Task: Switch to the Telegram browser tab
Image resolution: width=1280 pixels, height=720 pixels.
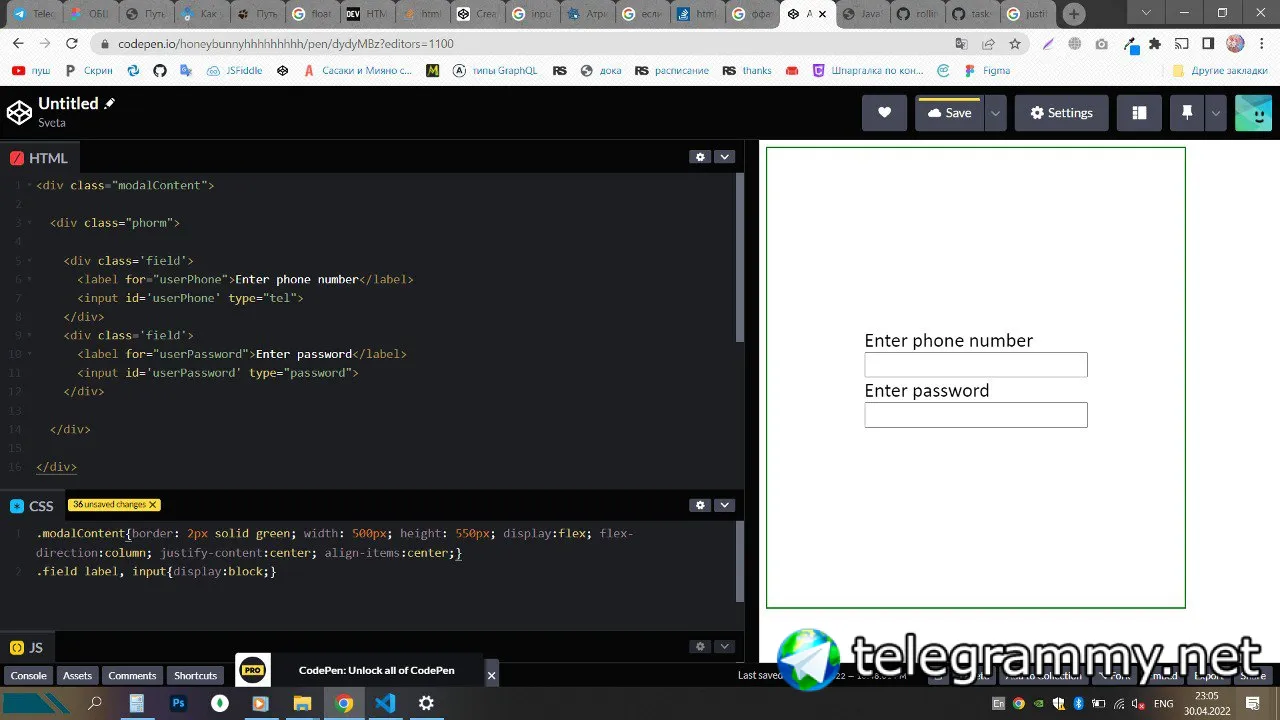Action: click(32, 14)
